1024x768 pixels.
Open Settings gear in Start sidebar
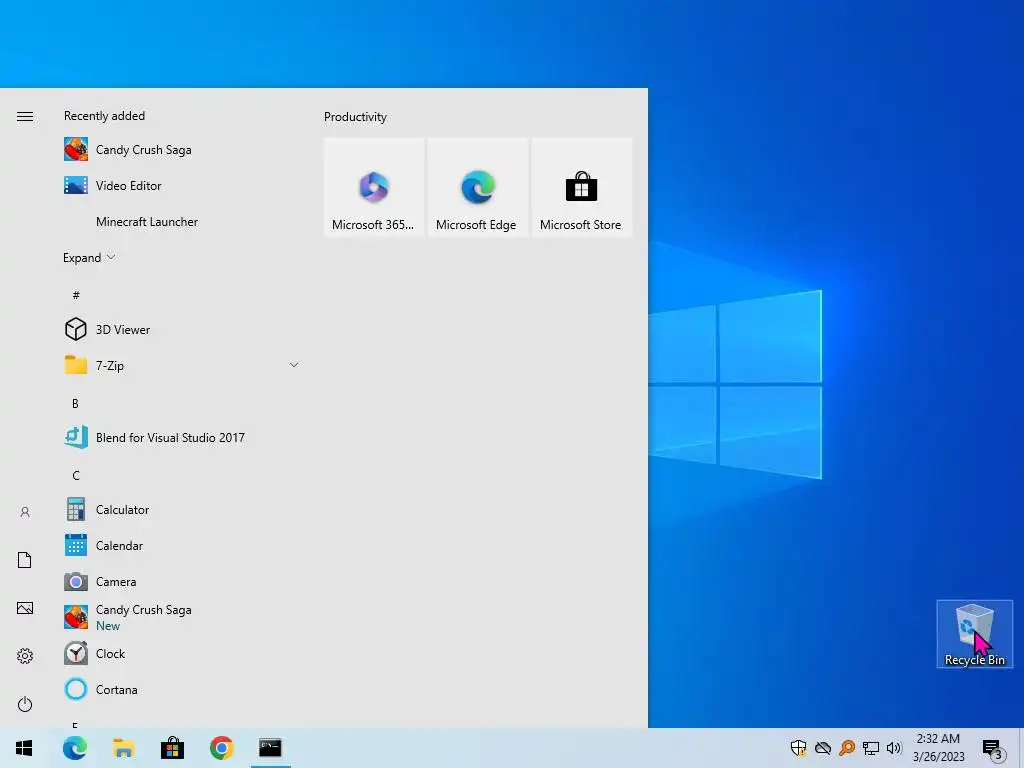coord(25,656)
